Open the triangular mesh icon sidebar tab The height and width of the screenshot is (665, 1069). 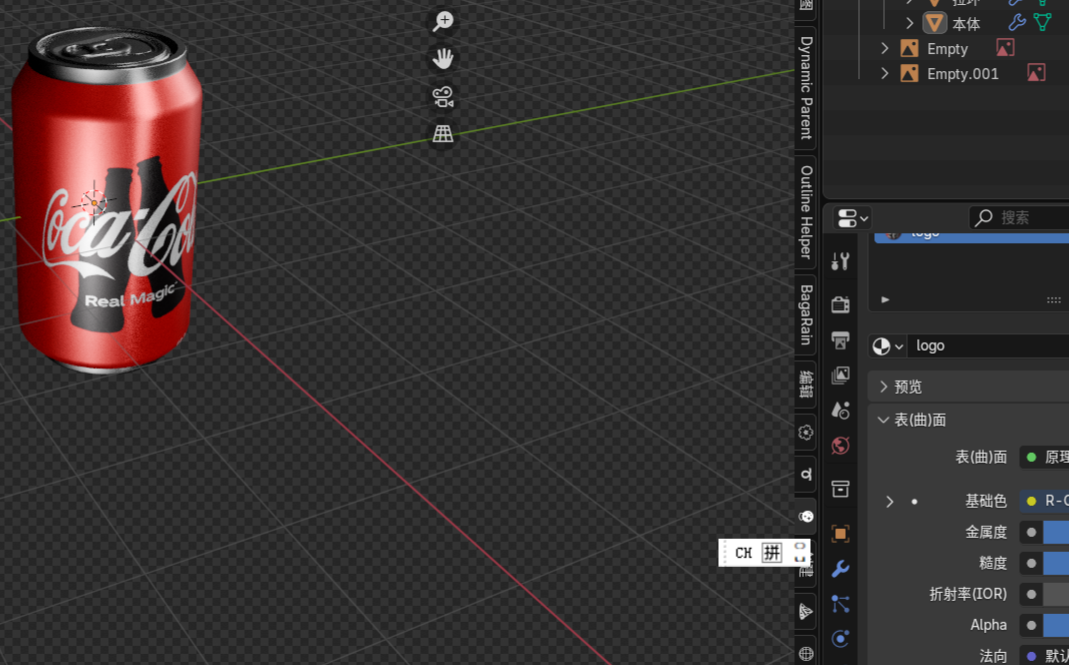click(x=806, y=611)
